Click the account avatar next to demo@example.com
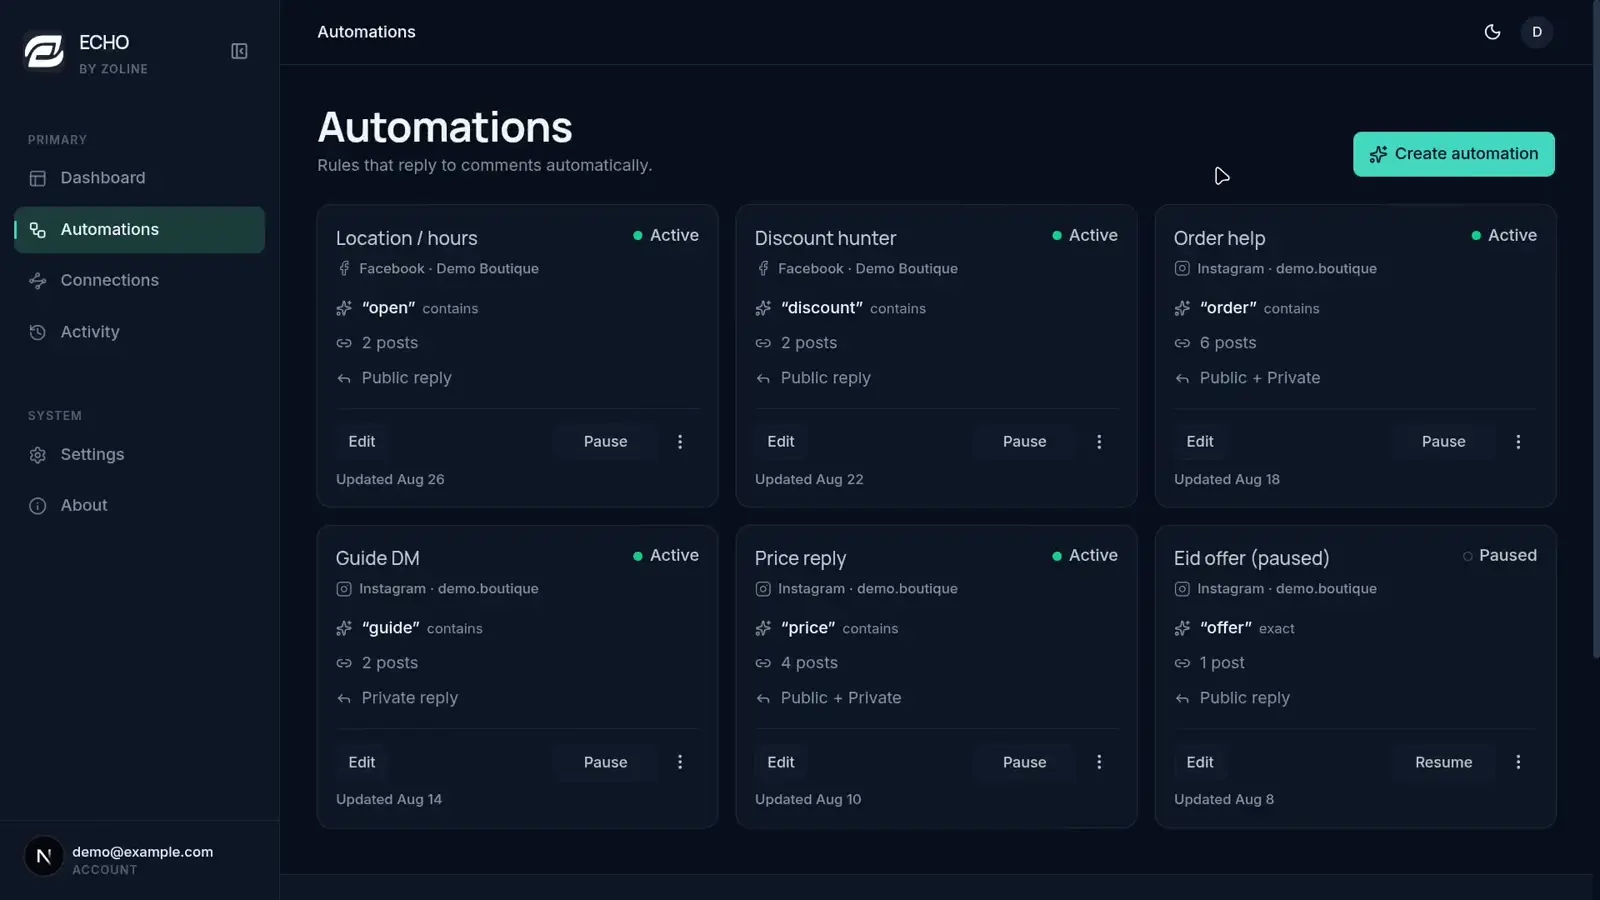 (44, 856)
